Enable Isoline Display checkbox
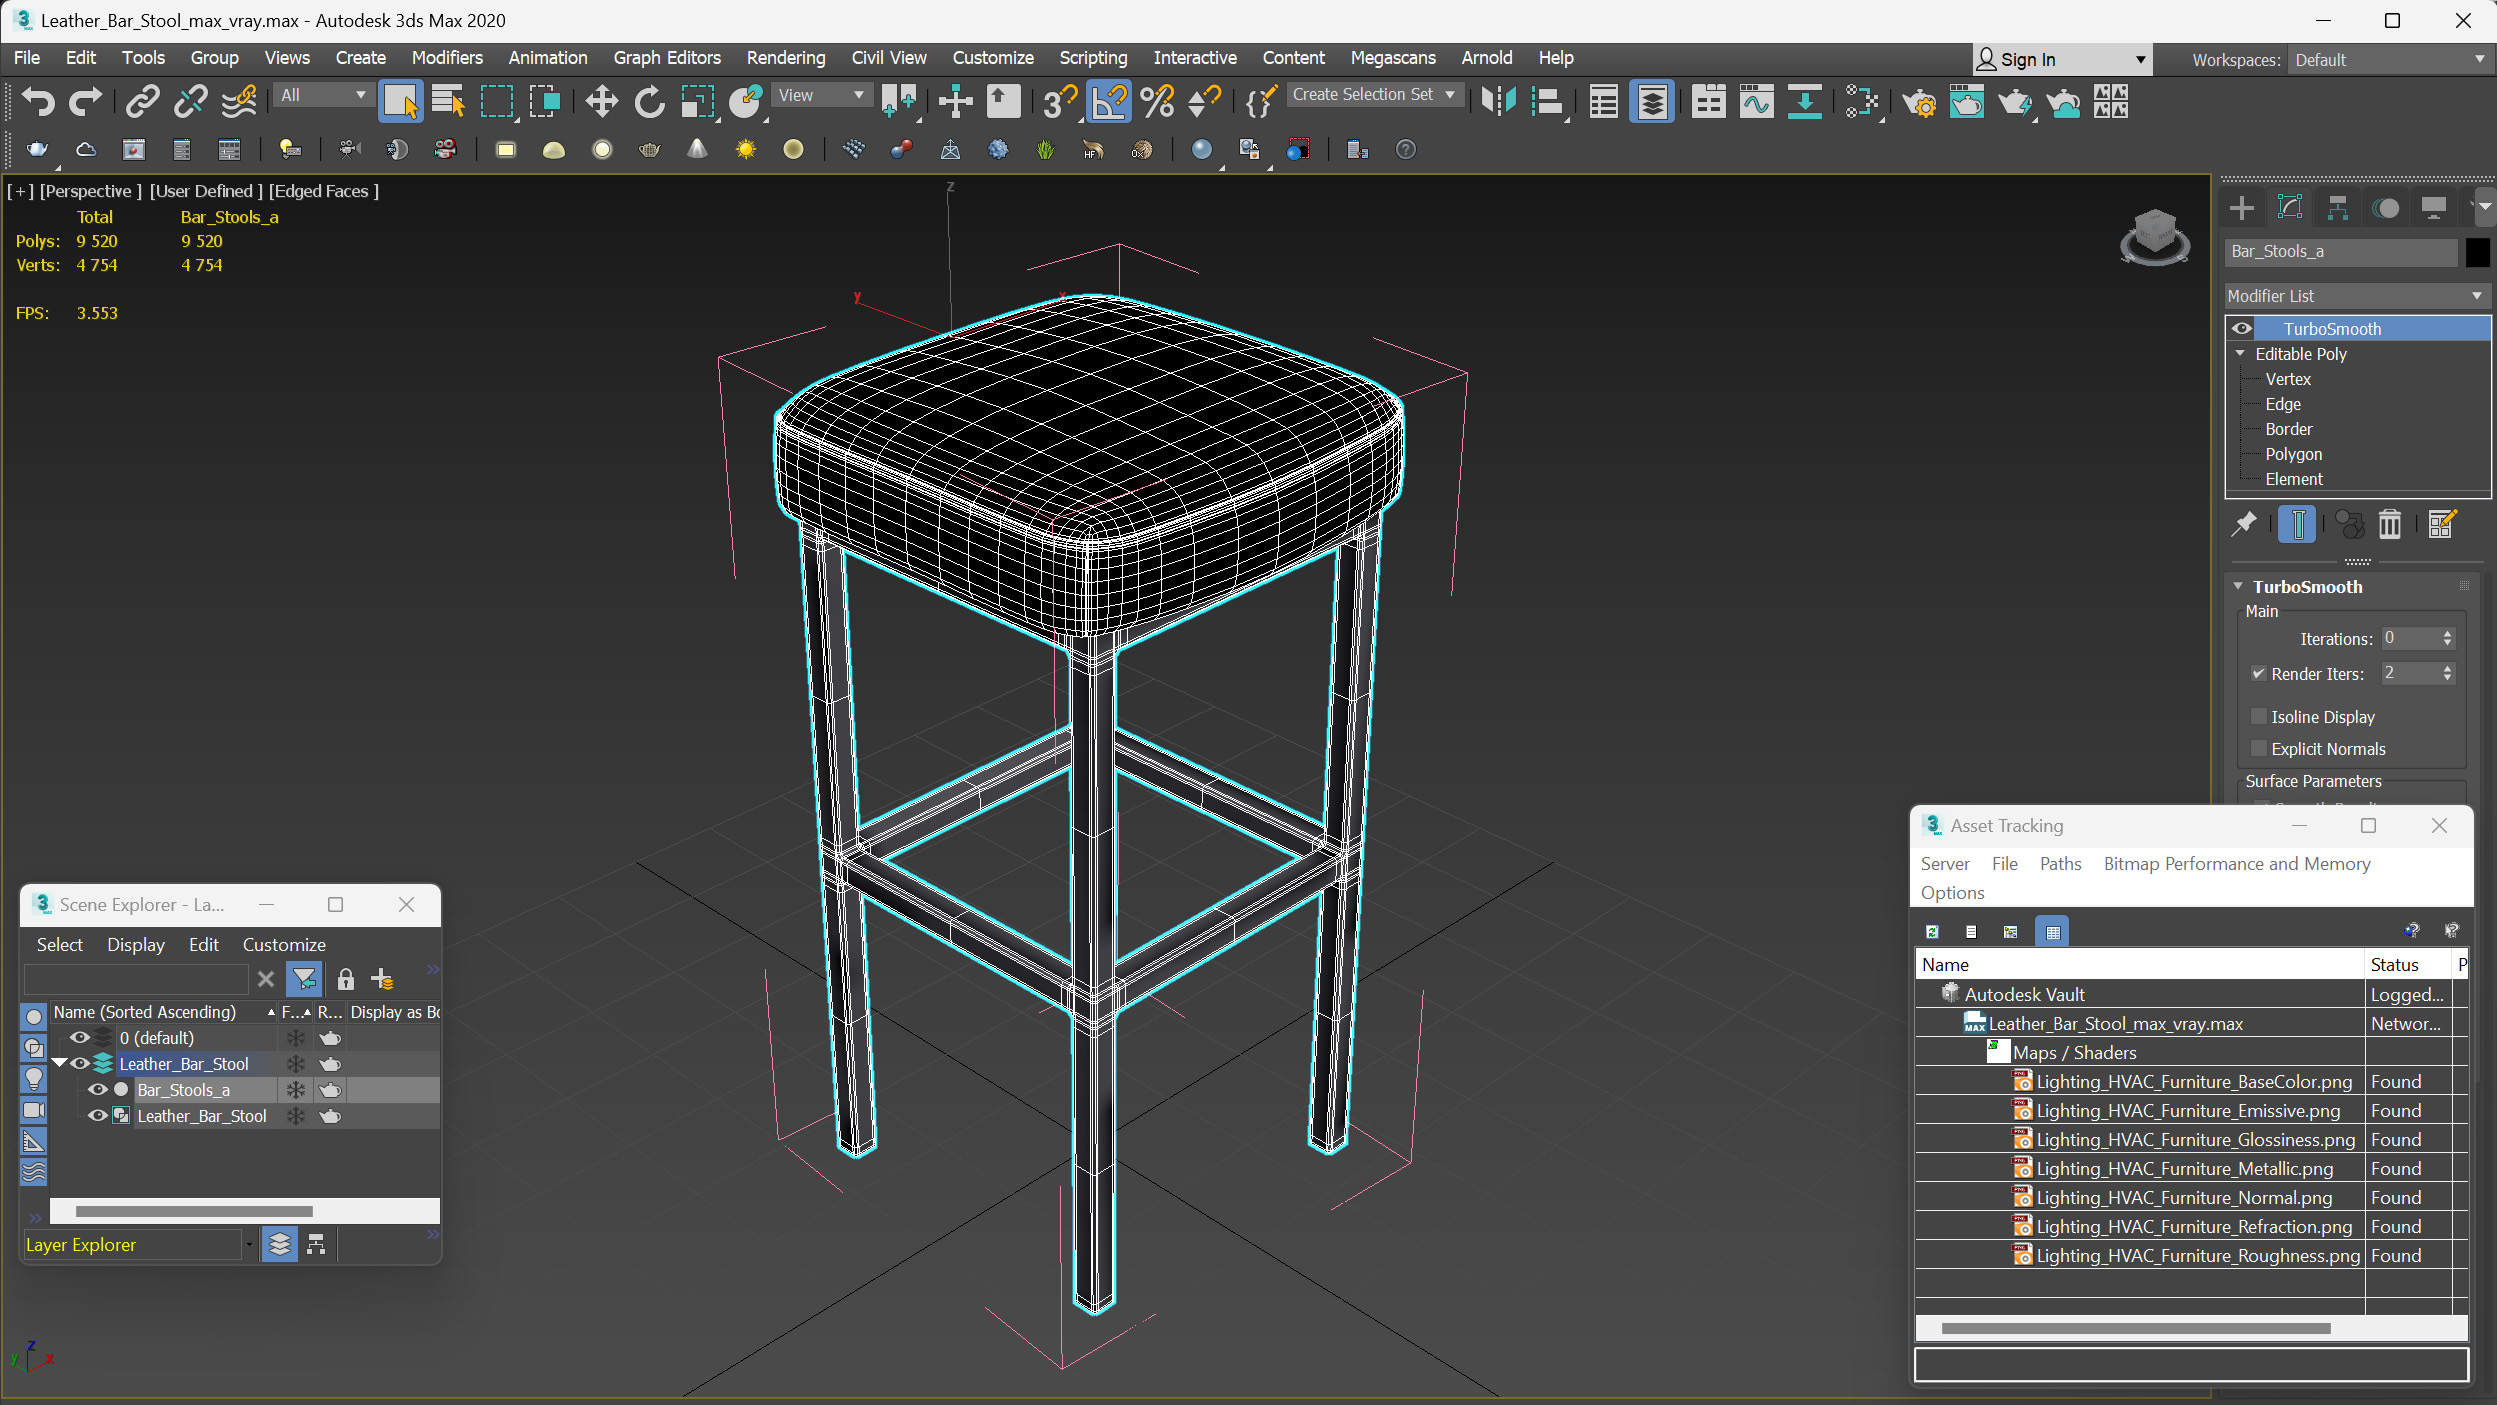This screenshot has width=2497, height=1405. [x=2258, y=716]
